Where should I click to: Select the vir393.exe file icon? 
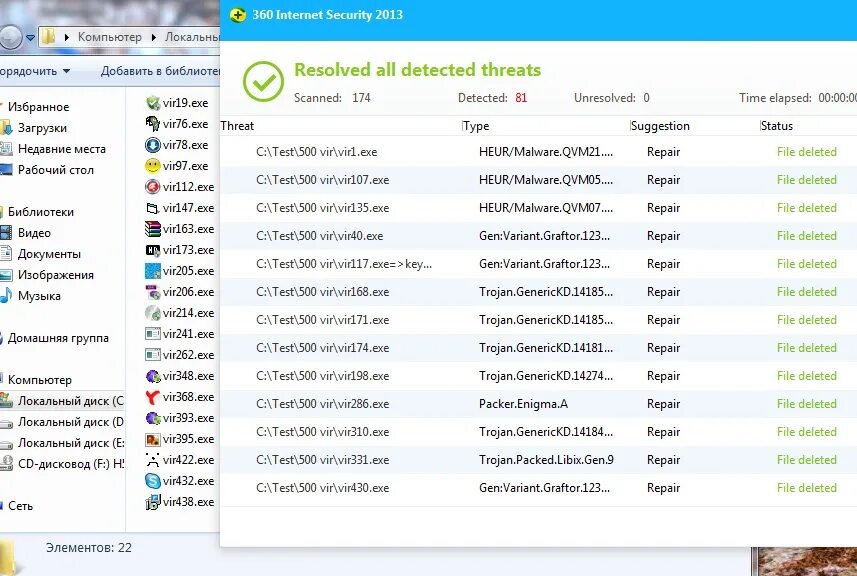pyautogui.click(x=153, y=418)
